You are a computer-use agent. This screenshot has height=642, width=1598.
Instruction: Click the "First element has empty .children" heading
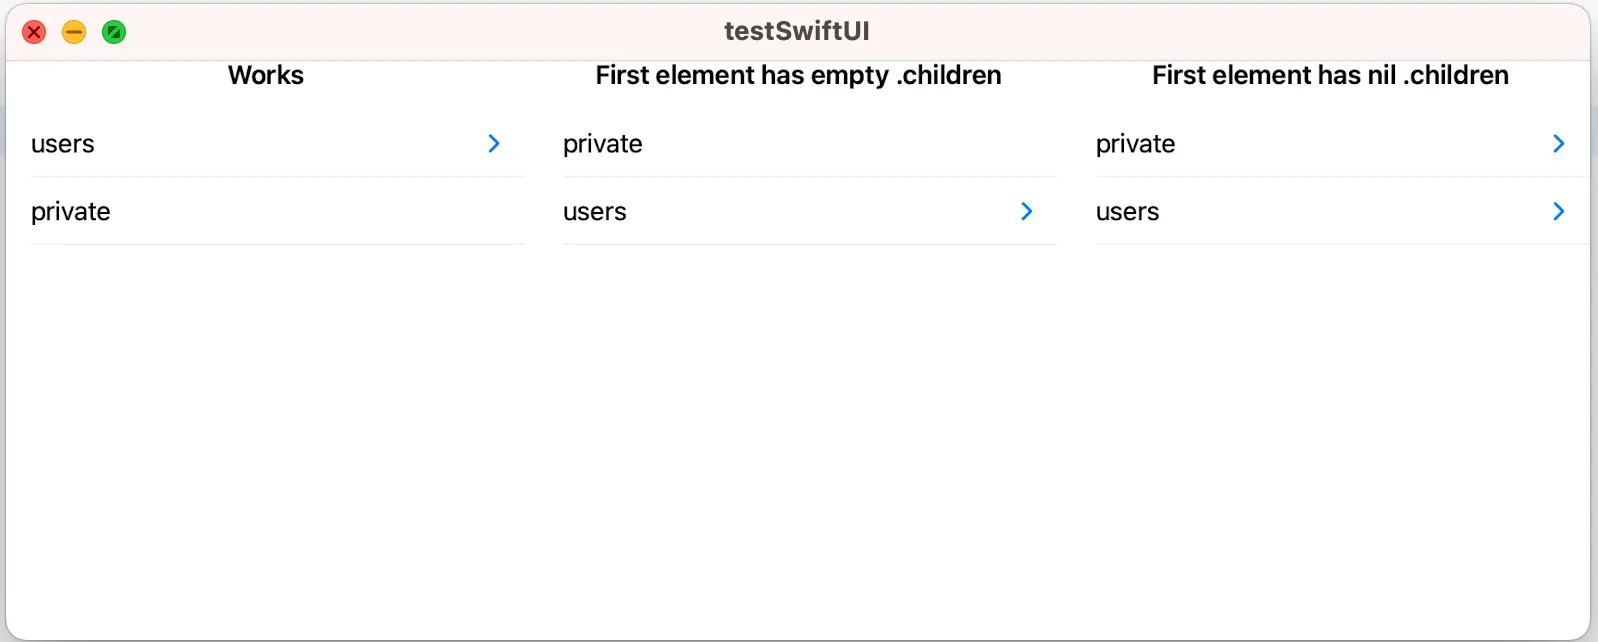tap(798, 75)
